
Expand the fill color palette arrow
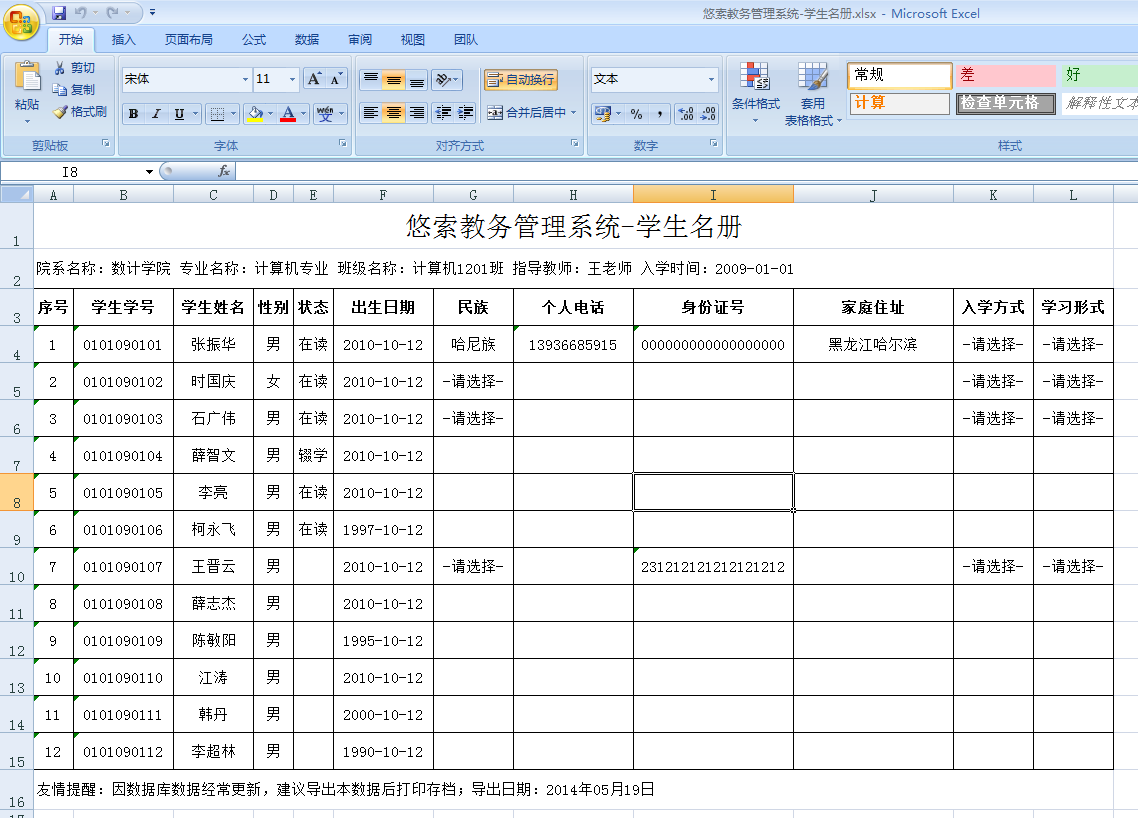pyautogui.click(x=271, y=113)
